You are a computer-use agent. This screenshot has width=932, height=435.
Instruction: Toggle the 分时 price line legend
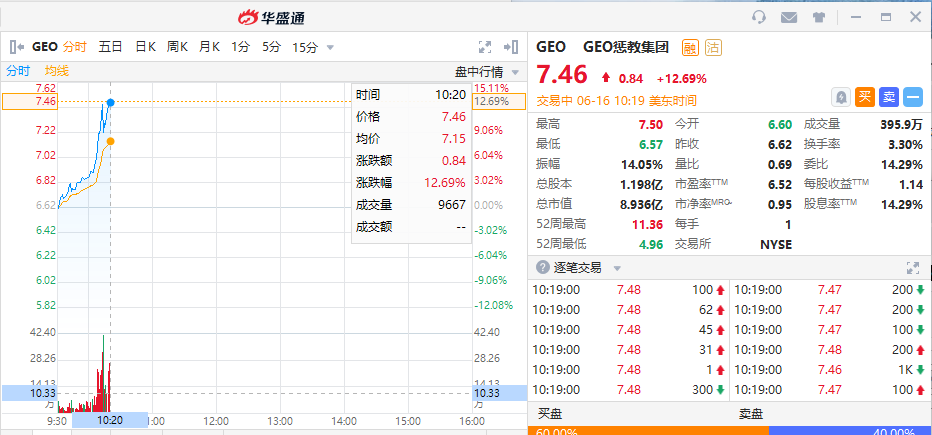coord(18,71)
